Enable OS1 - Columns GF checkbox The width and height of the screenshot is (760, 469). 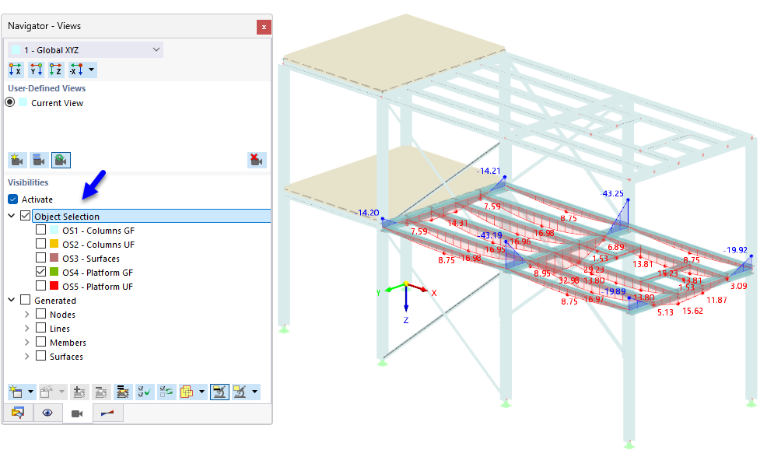[x=41, y=230]
